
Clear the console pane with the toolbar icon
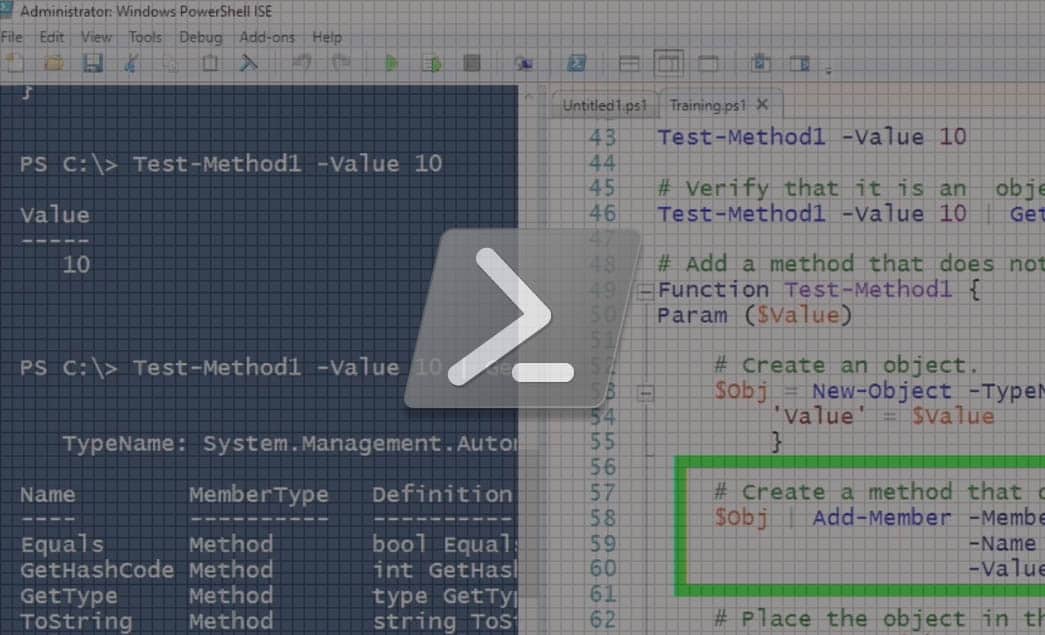point(248,64)
